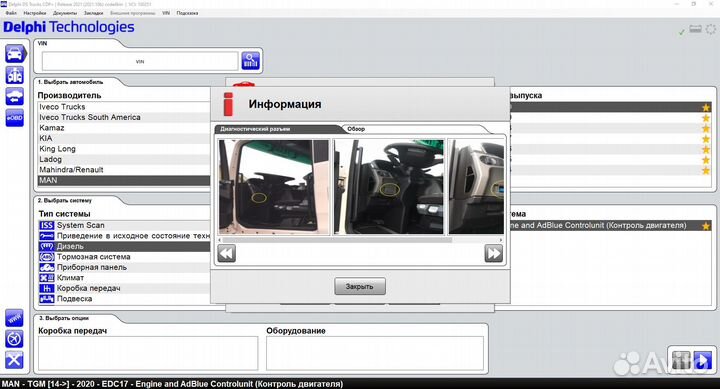
Task: Click the fan icon beside Климат
Action: tap(47, 278)
